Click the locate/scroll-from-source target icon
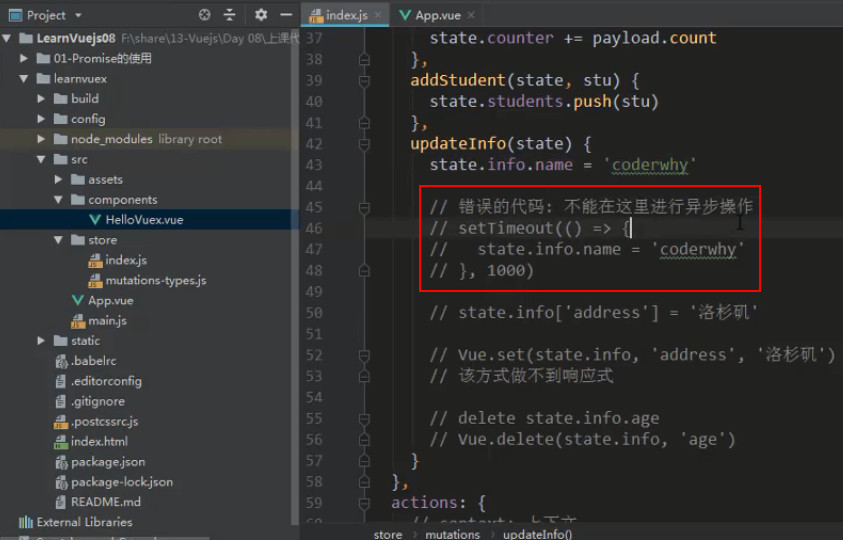Viewport: 843px width, 540px height. (x=204, y=15)
